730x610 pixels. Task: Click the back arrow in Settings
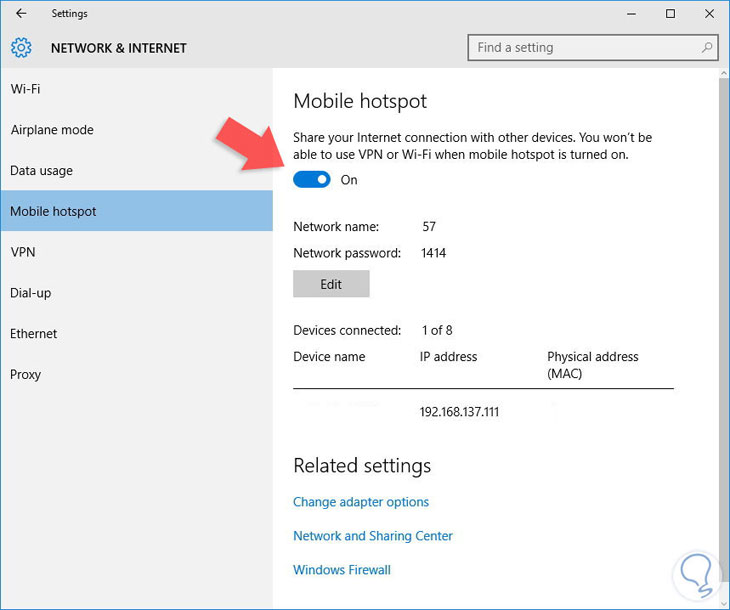coord(21,14)
